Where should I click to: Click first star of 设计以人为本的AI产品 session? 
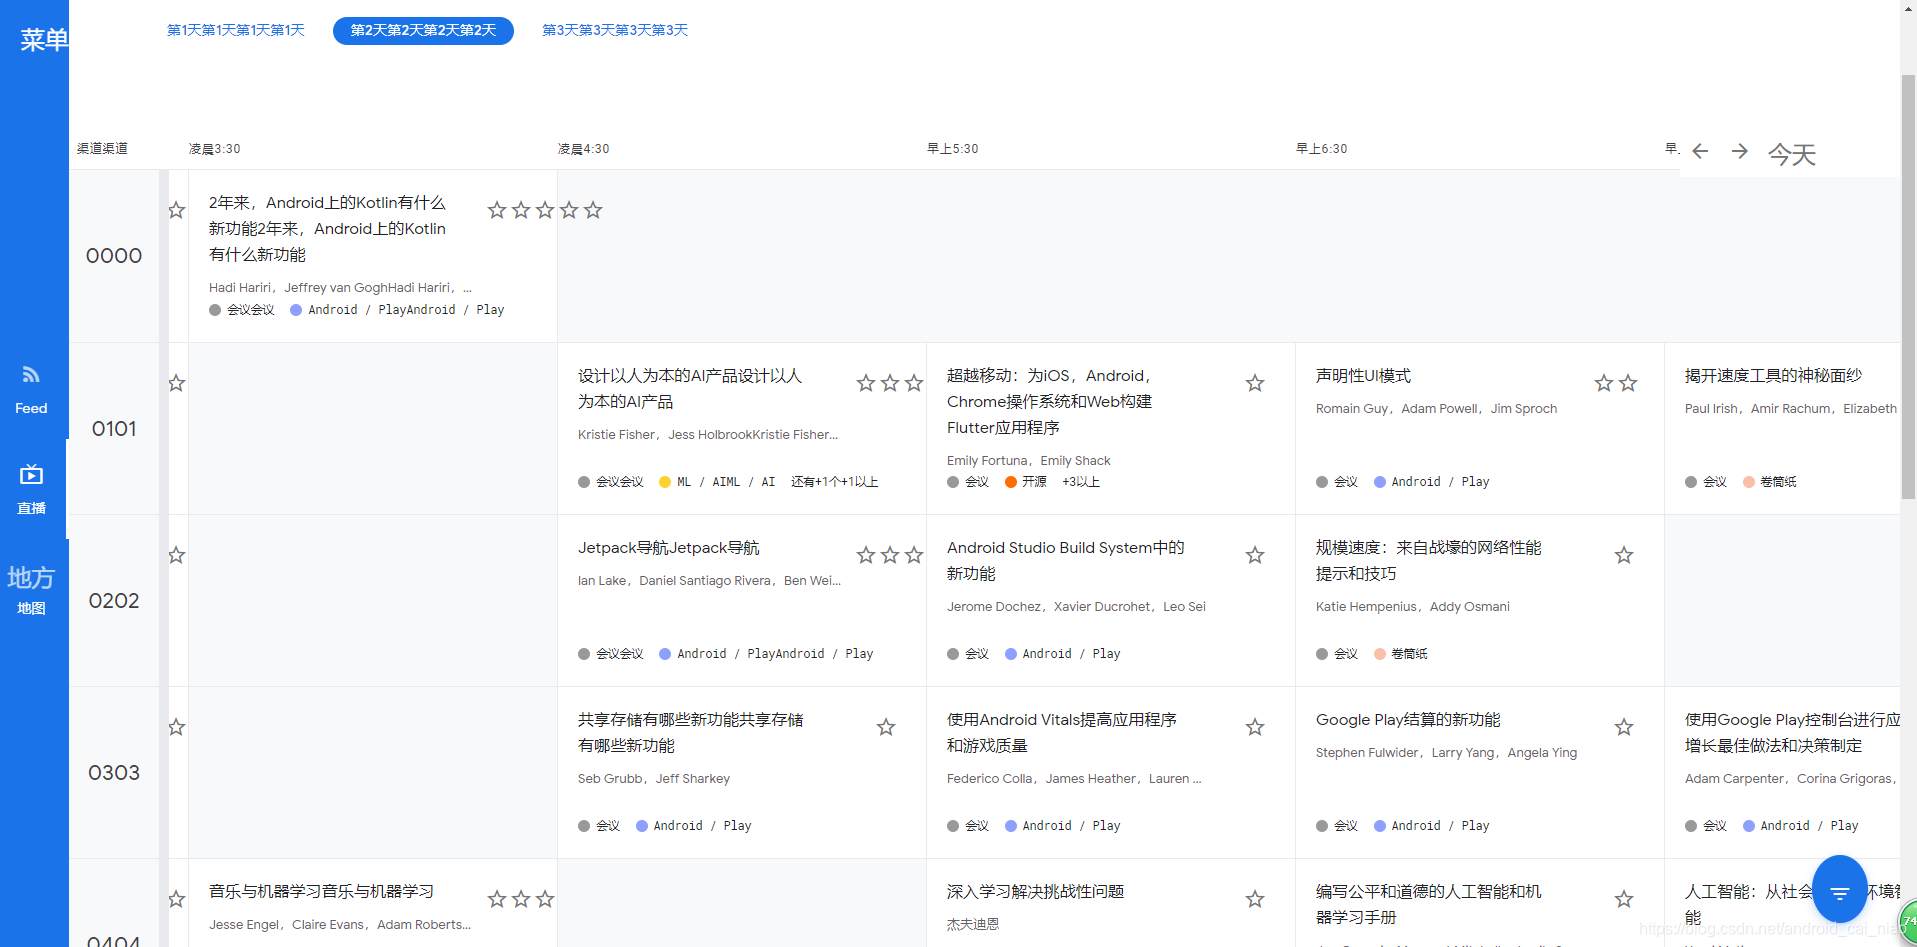pos(866,383)
